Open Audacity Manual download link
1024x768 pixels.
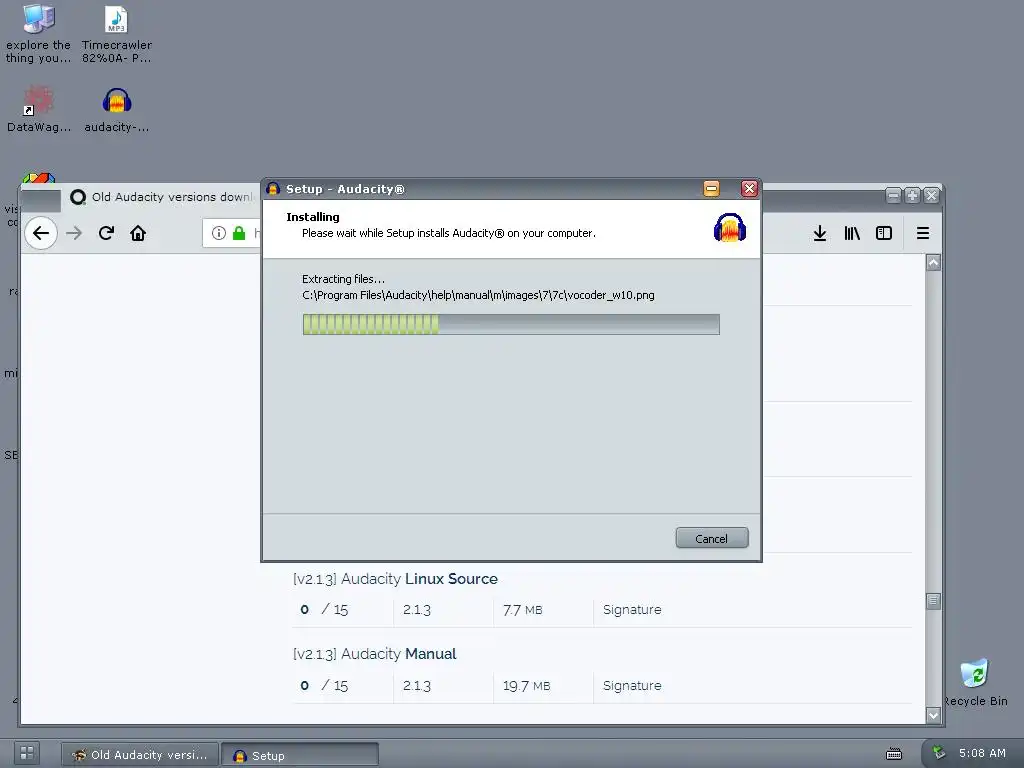coord(375,654)
